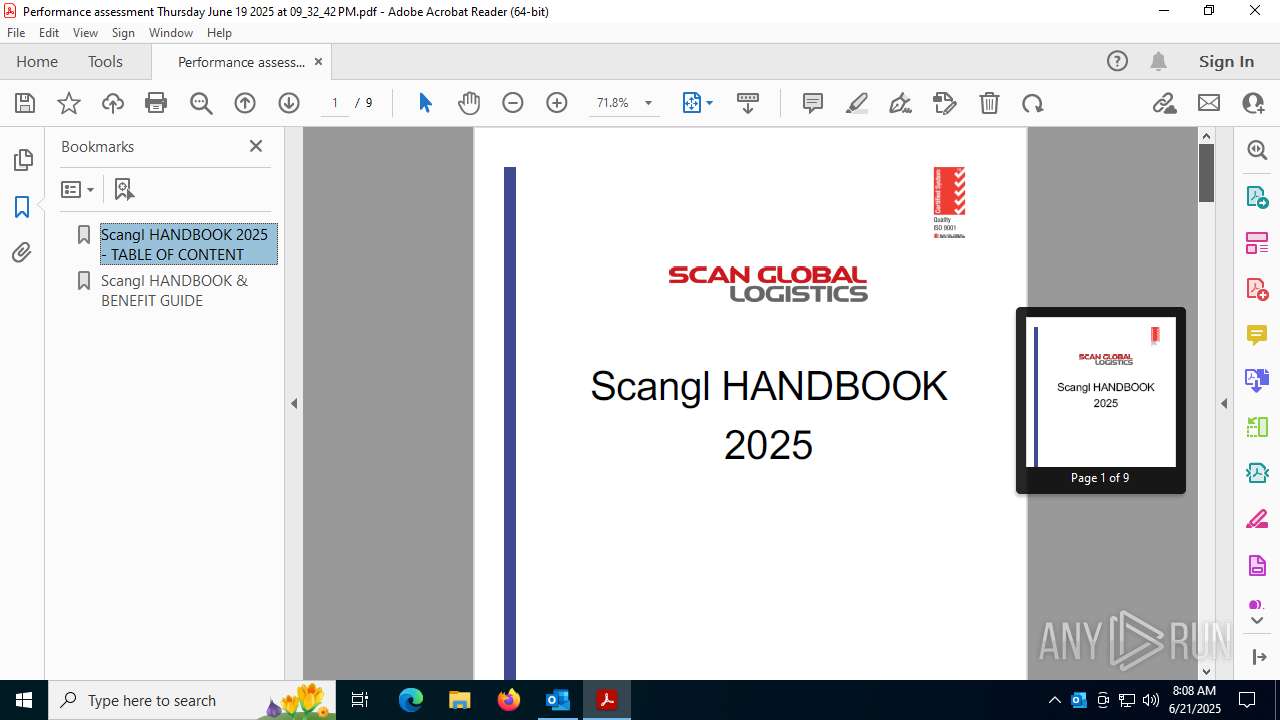Rotate the page with the rotate icon
The image size is (1280, 720).
[x=1033, y=103]
